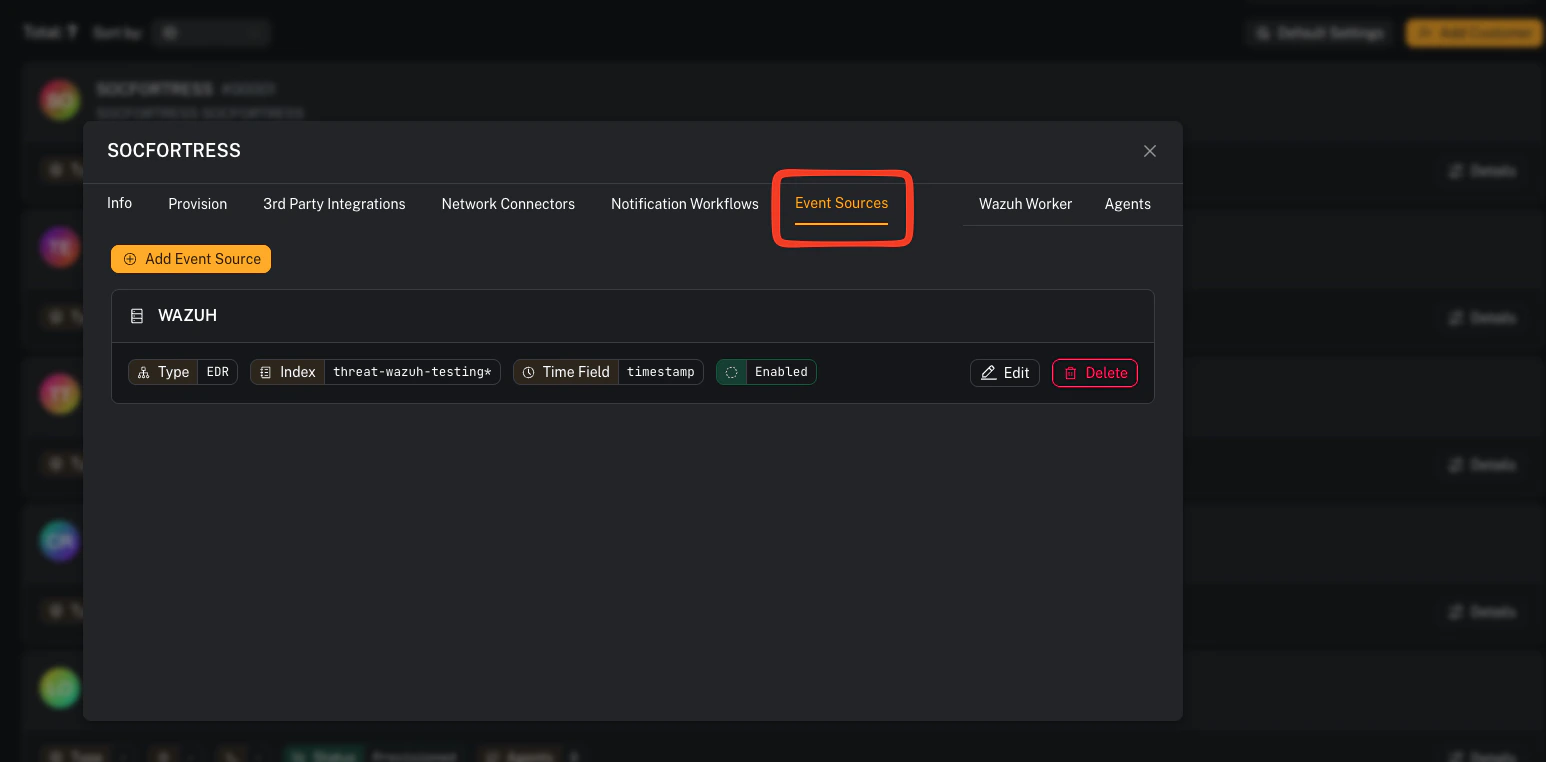Select the Type EDR badge icon
The height and width of the screenshot is (762, 1546).
coord(144,371)
